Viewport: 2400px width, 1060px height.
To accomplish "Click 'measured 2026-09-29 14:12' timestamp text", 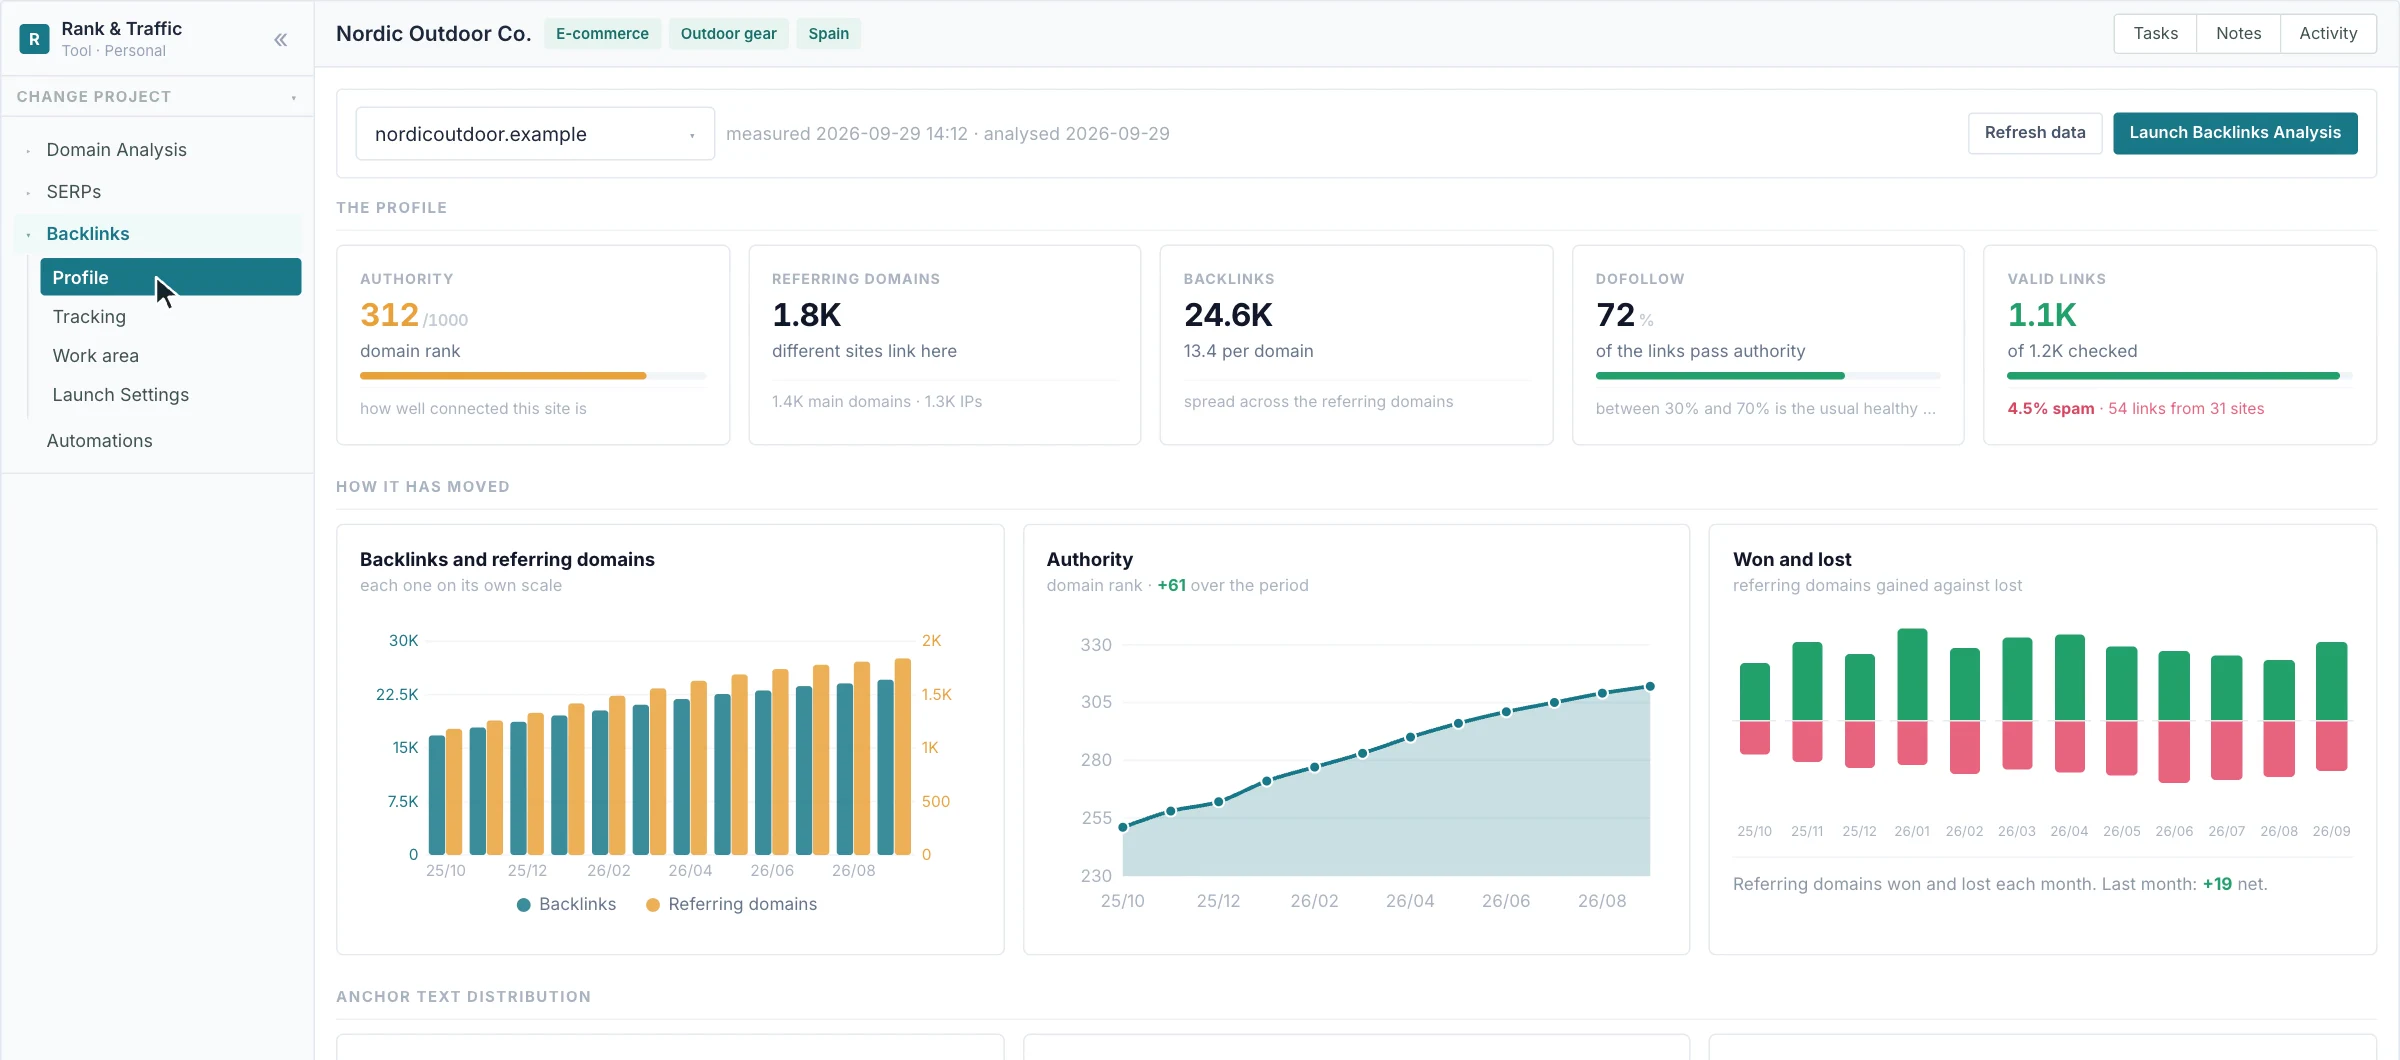I will point(847,134).
